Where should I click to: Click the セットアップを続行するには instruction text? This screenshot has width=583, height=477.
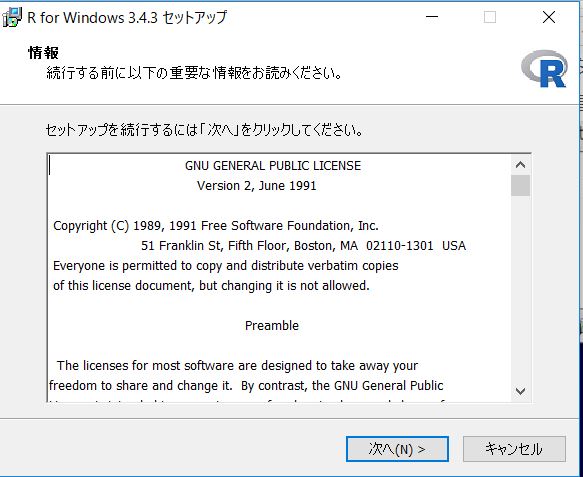[x=204, y=130]
